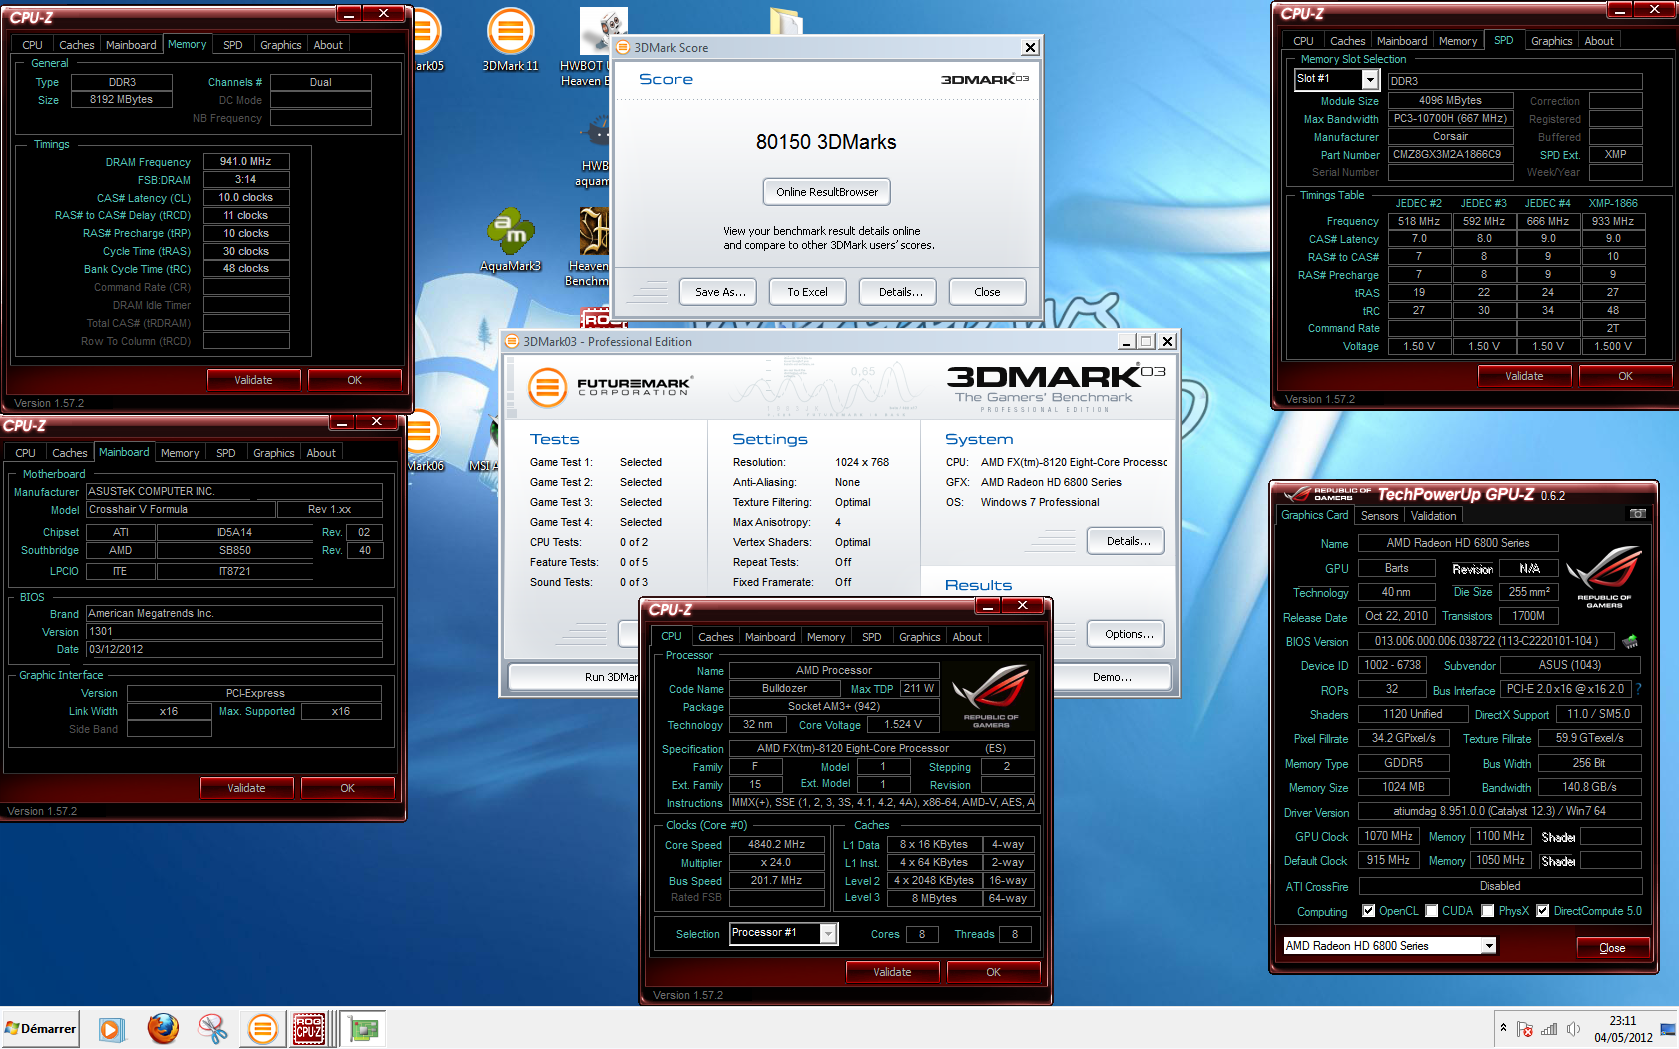Toggle the PhysX checkbox in GPU-Z
The height and width of the screenshot is (1049, 1679).
1488,911
